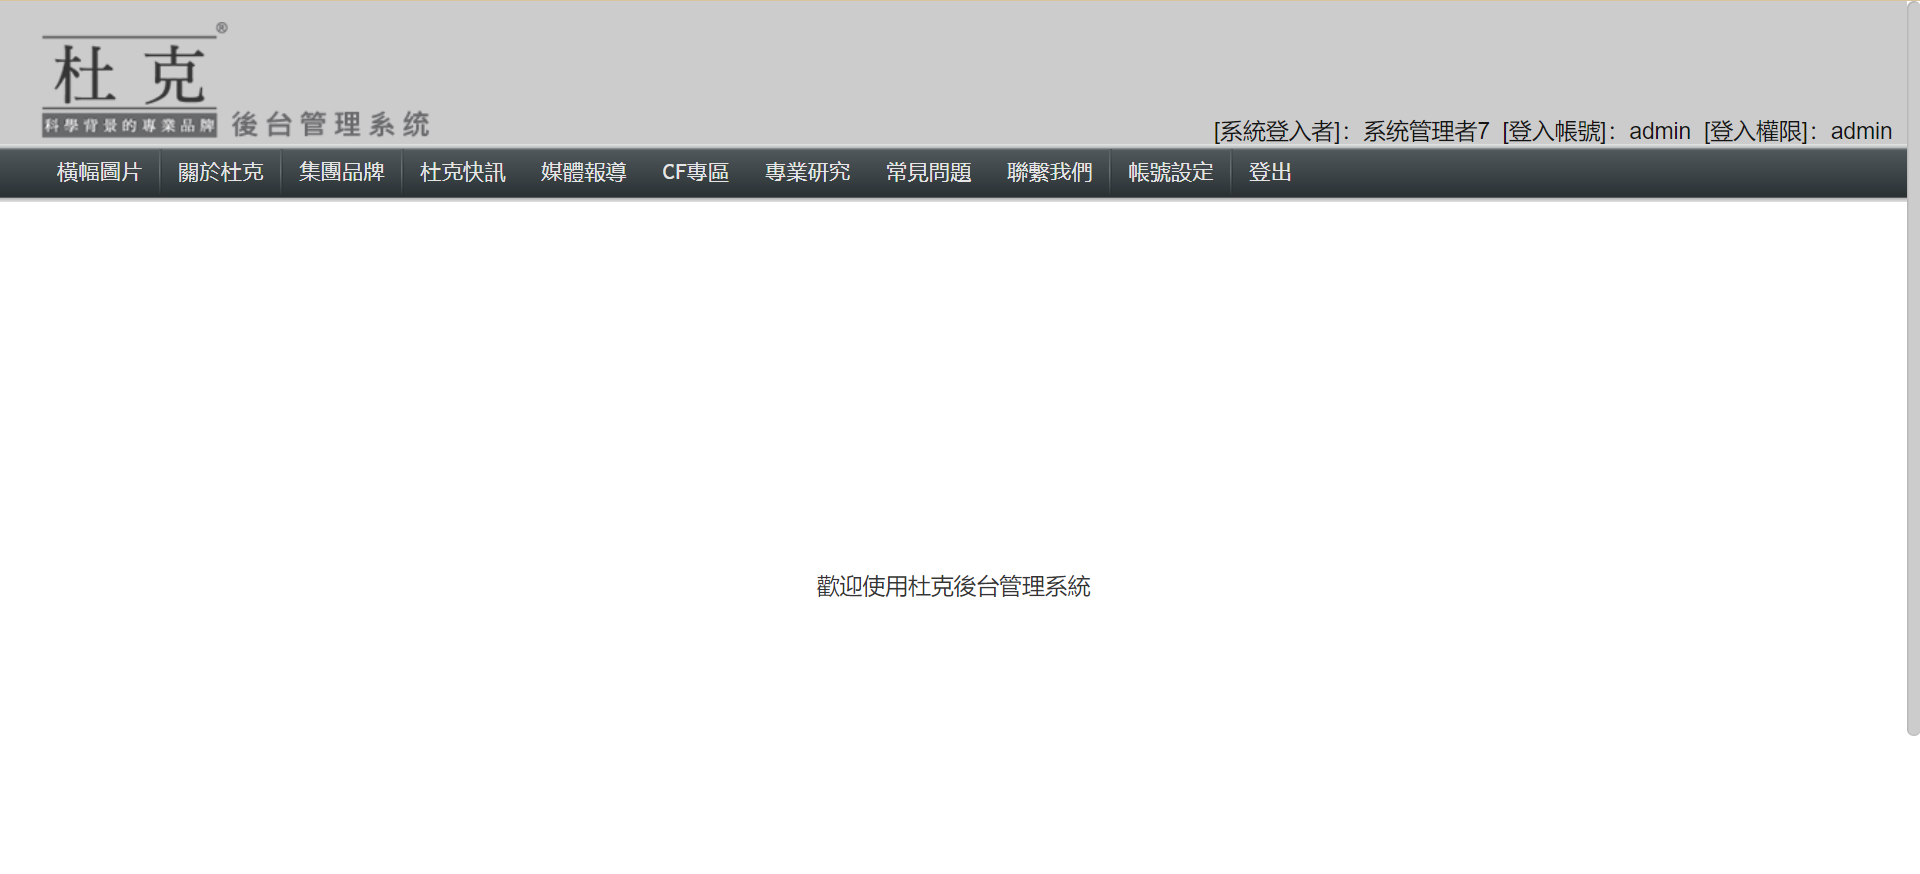Go to 杜克快訊 section
This screenshot has height=874, width=1920.
[462, 173]
